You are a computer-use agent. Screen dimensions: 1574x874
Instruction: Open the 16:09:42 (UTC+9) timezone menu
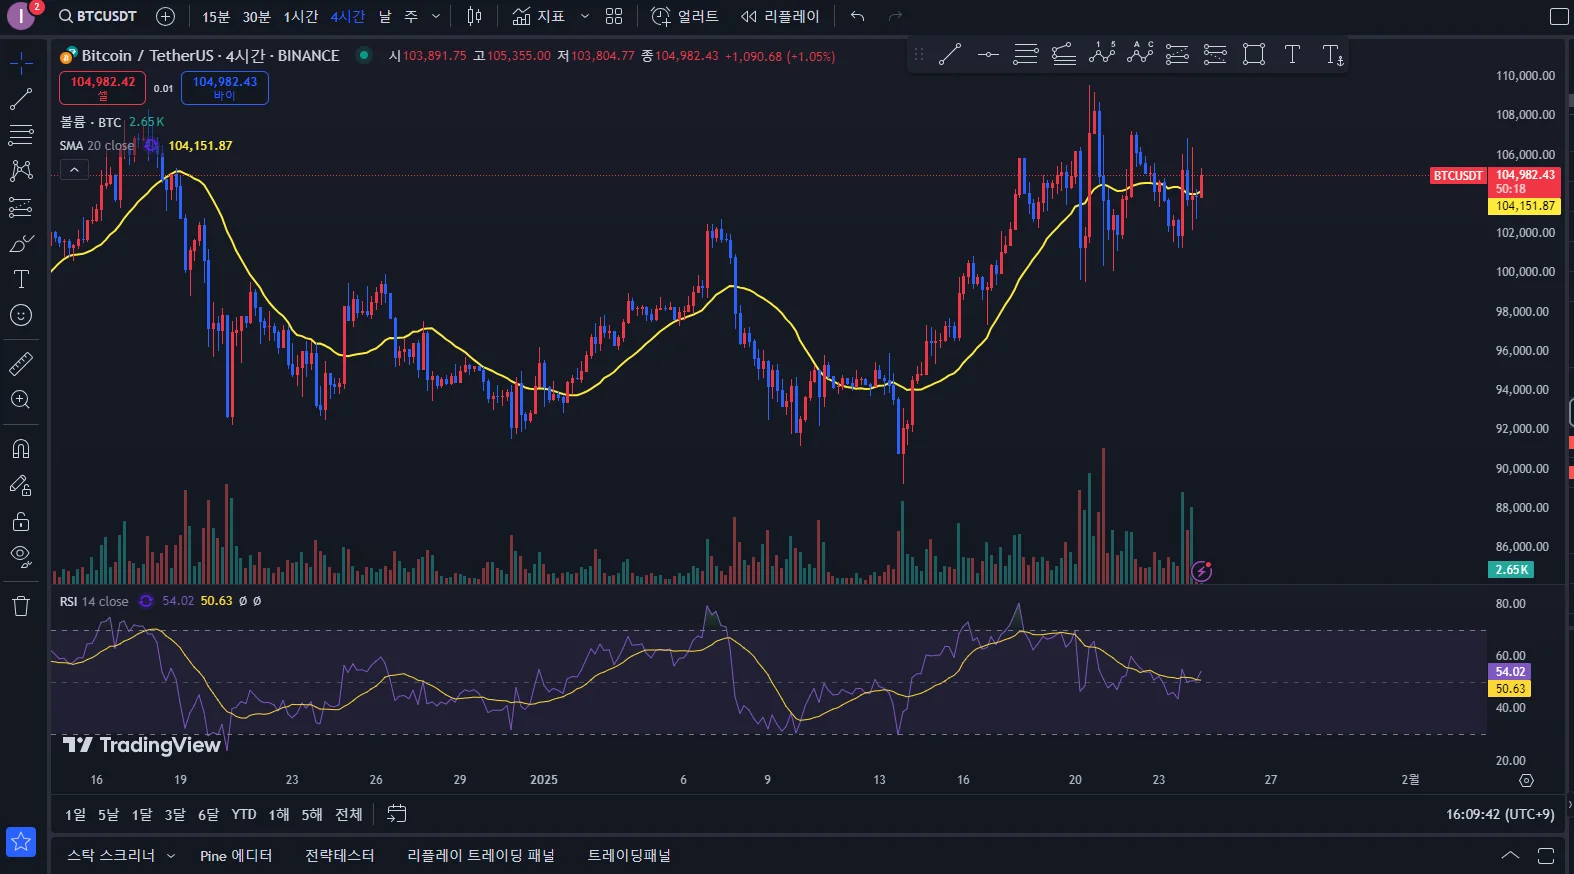pos(1500,814)
